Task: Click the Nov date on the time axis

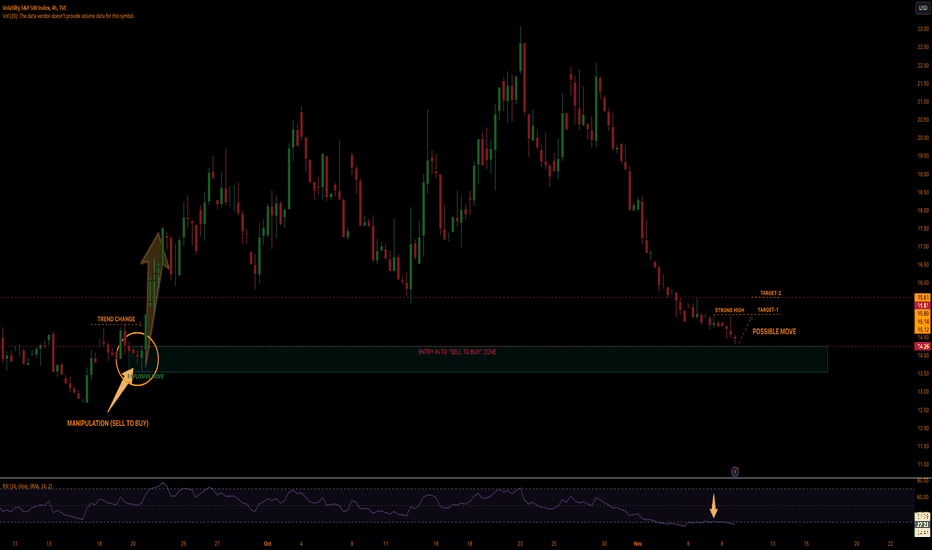Action: (x=638, y=543)
